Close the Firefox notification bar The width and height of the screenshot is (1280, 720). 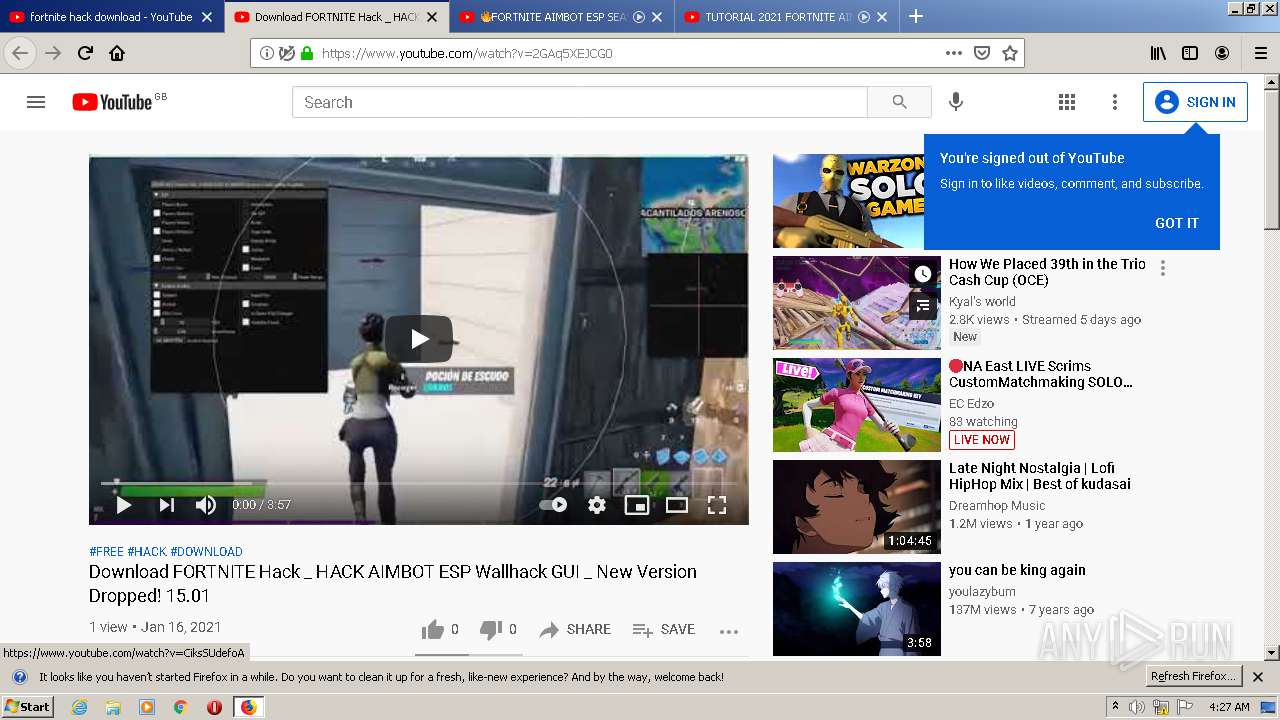tap(1258, 677)
